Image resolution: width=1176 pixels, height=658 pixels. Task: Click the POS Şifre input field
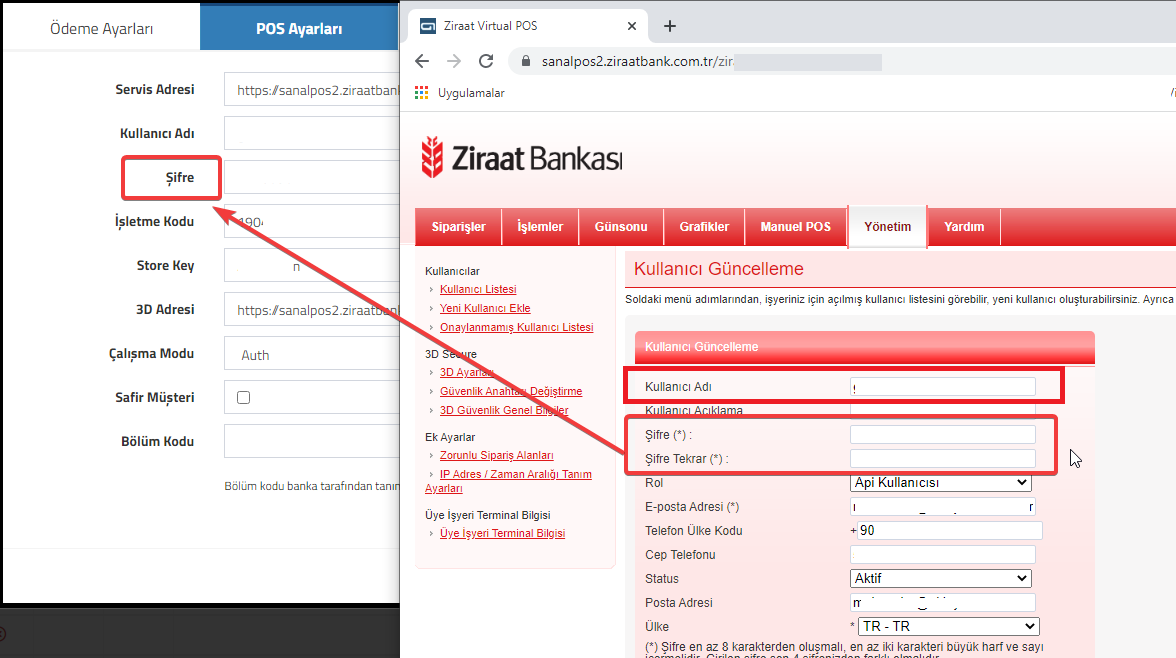[311, 178]
